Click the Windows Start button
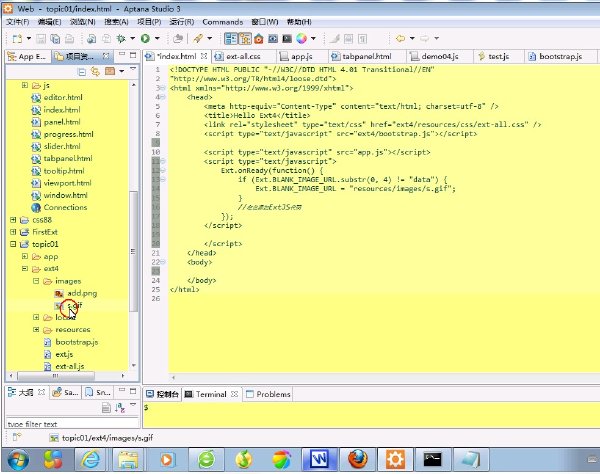This screenshot has width=600, height=474. point(18,459)
